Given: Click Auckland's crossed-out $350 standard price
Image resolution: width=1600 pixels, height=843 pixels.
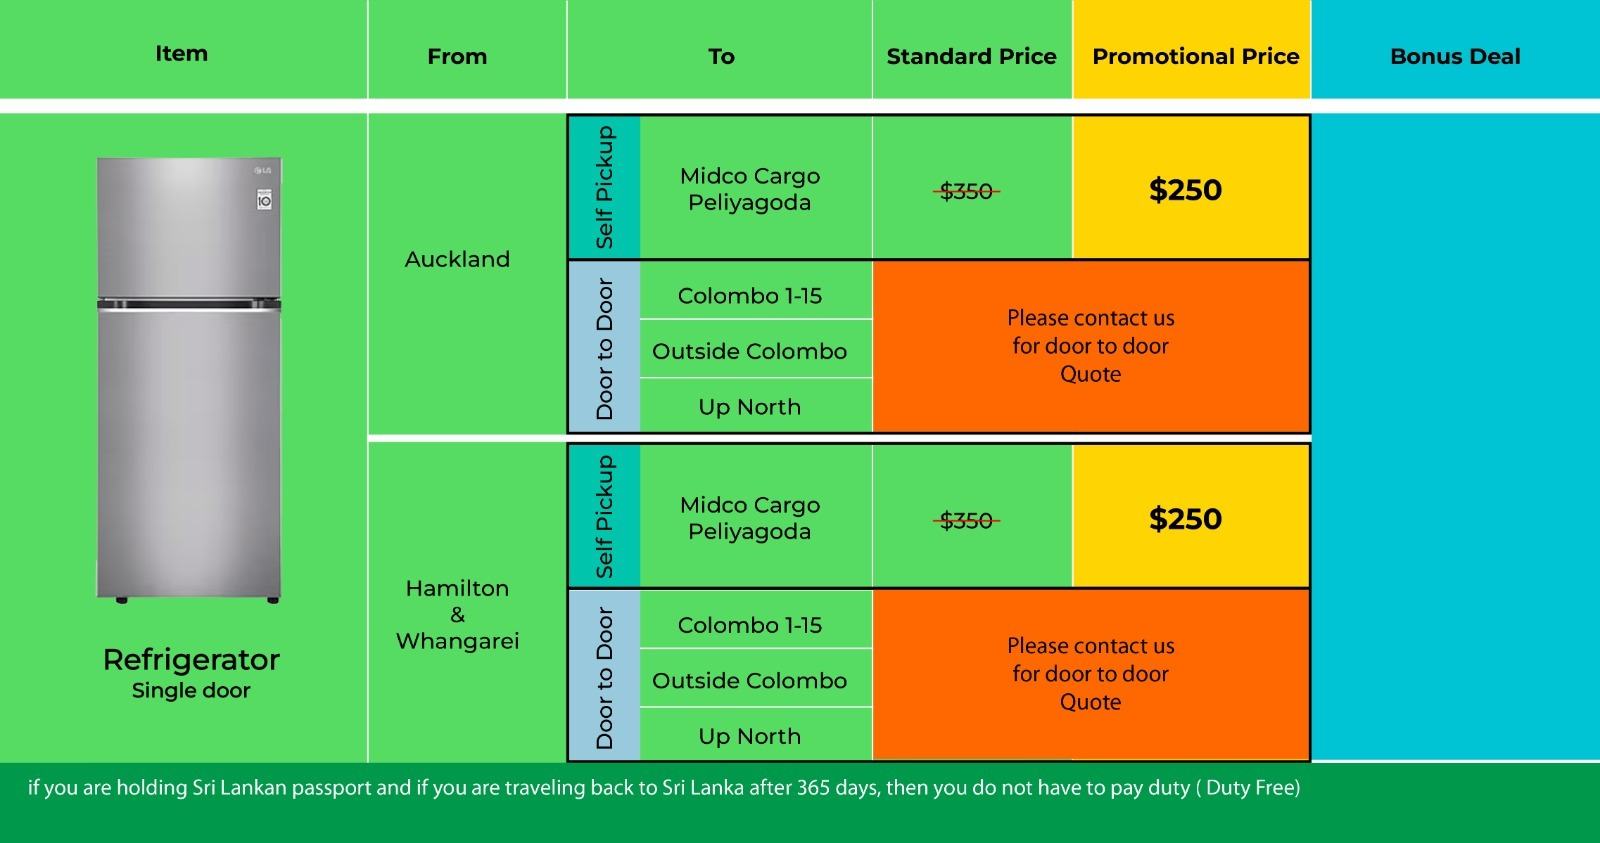Looking at the screenshot, I should 967,191.
